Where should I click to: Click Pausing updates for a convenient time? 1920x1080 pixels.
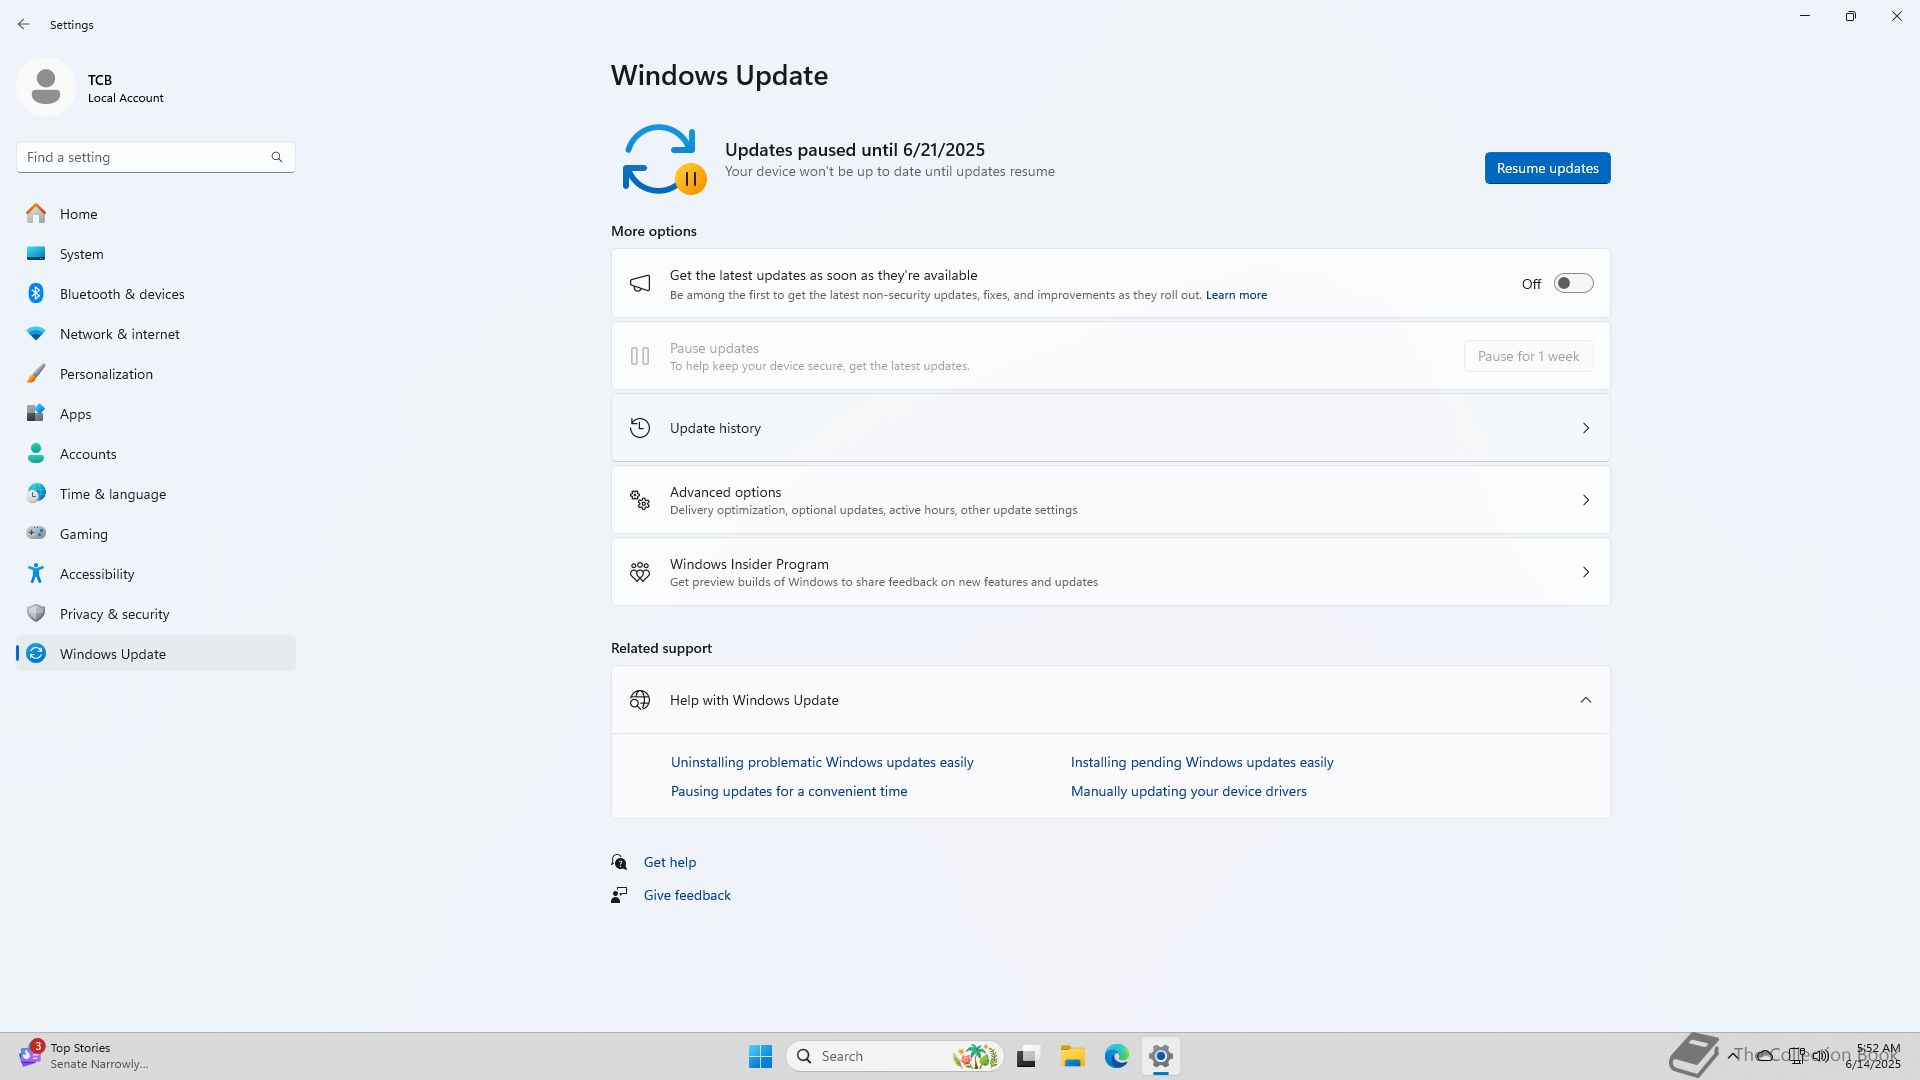[789, 791]
